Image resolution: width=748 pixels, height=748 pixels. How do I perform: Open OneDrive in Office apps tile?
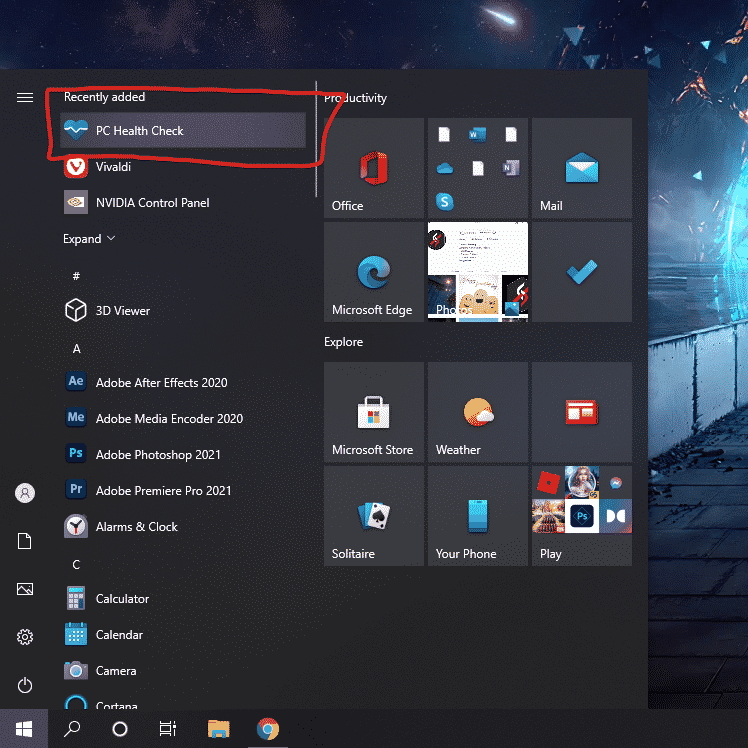pos(445,168)
